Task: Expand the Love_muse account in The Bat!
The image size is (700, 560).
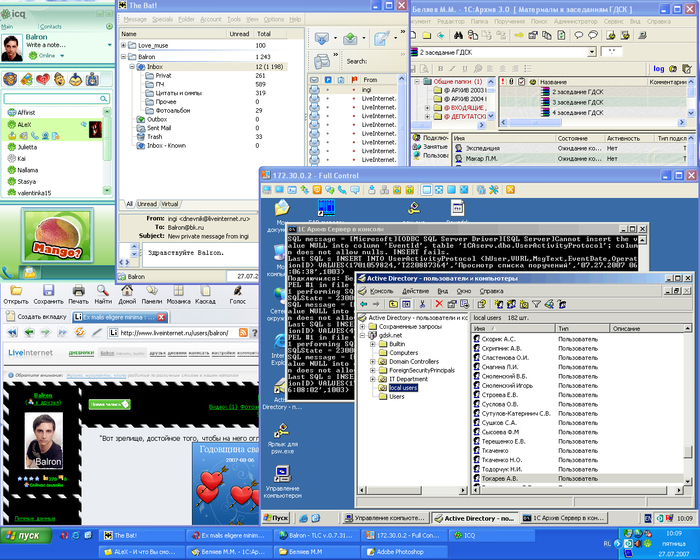Action: (123, 45)
